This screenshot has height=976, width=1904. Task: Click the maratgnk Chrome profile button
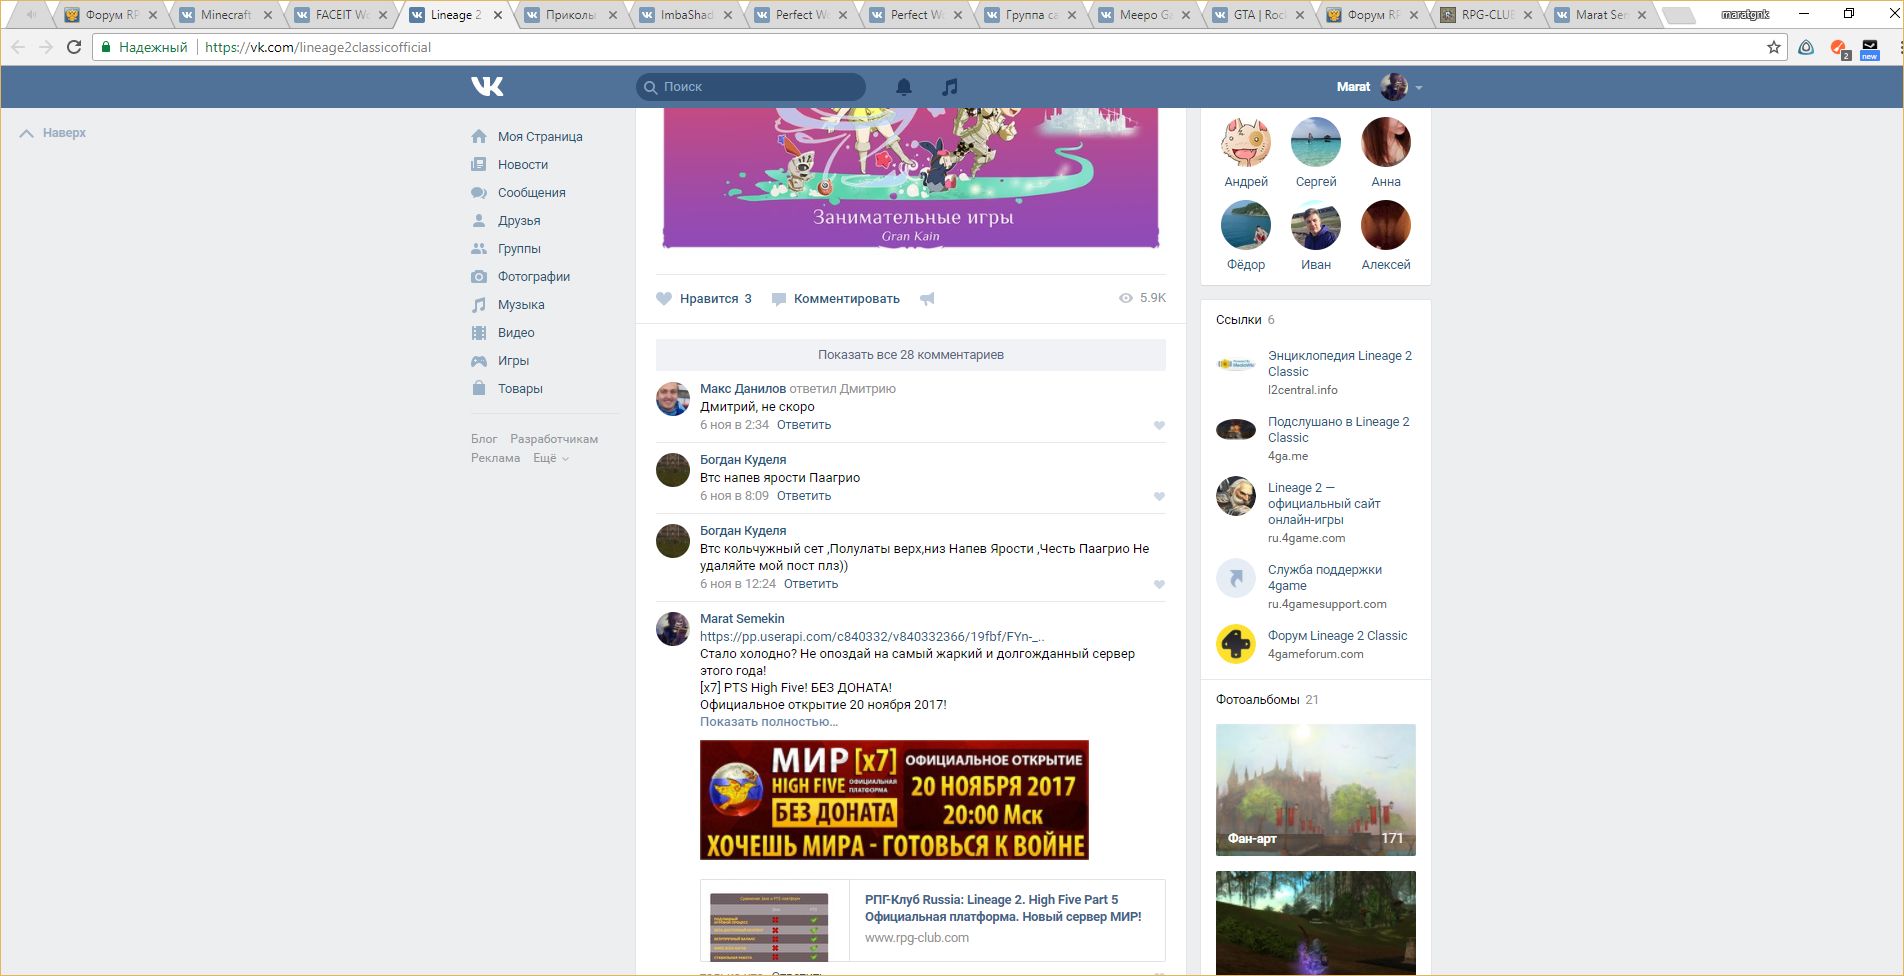1745,14
